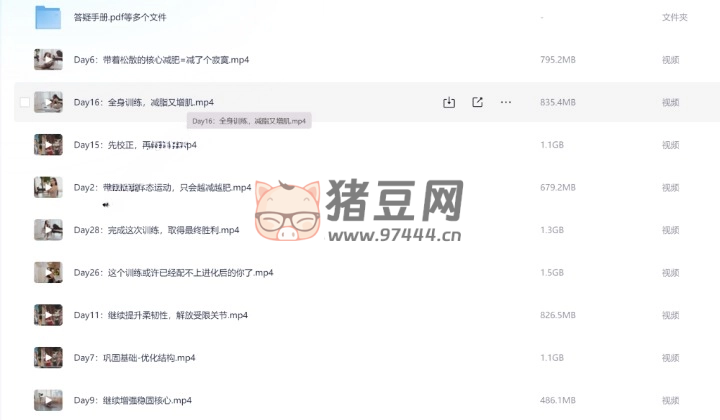Screen dimensions: 720x420
Task: Open the Day16 全身训练 file name
Action: point(143,102)
